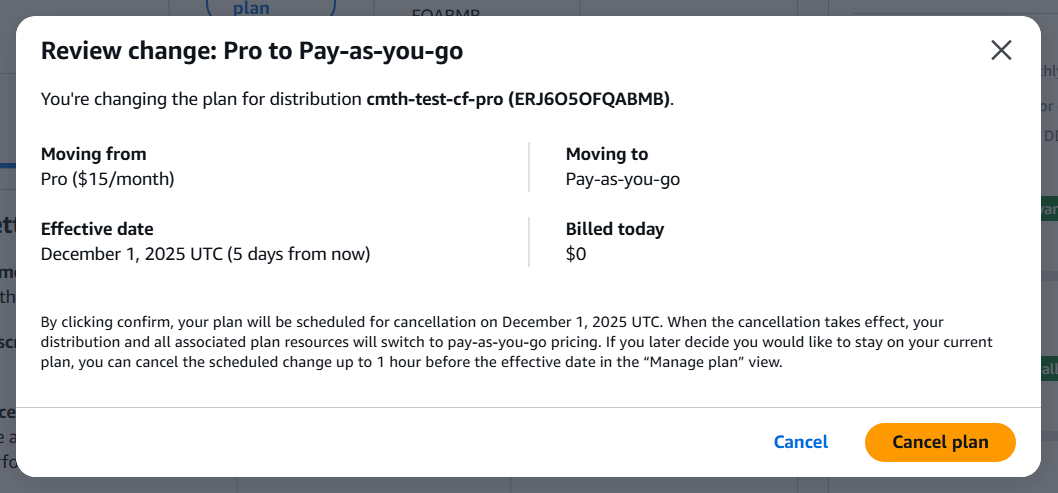Screen dimensions: 1058x493
Task: Click the Moving from label
Action: pos(93,154)
